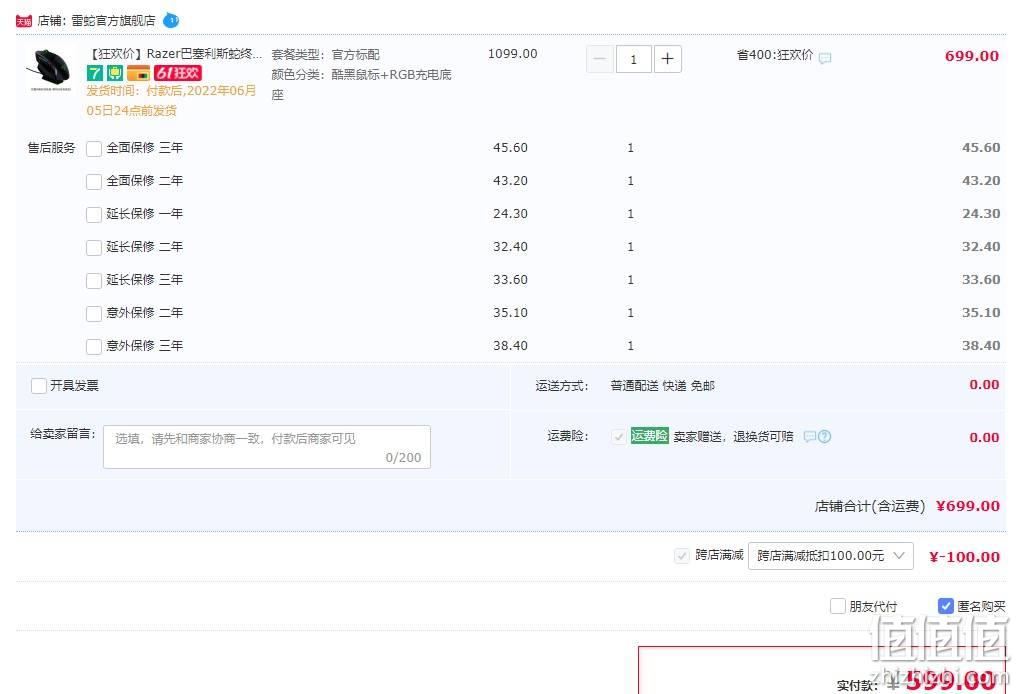The height and width of the screenshot is (694, 1019).
Task: Click the green 运费险 badge
Action: 649,436
